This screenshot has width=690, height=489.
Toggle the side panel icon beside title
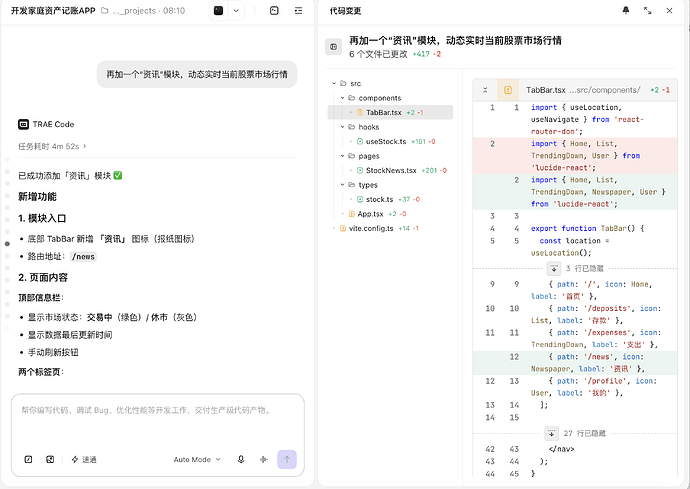click(x=334, y=47)
